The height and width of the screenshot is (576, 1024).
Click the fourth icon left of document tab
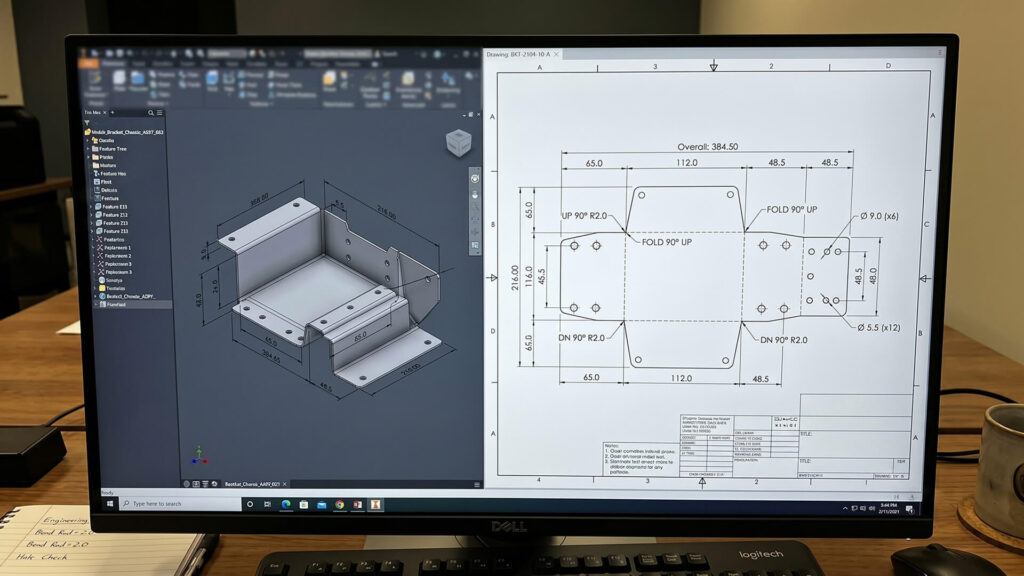point(214,484)
